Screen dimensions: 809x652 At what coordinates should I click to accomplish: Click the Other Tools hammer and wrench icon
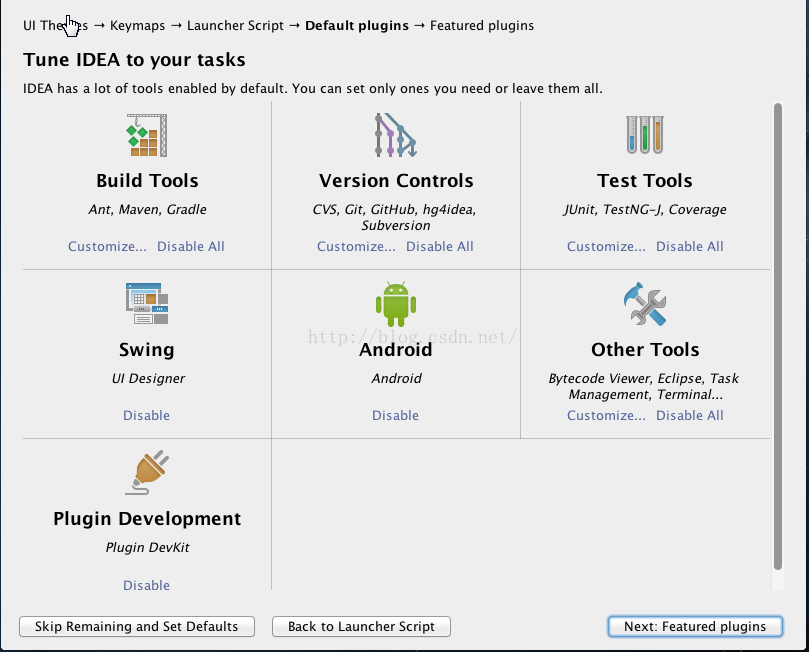645,304
